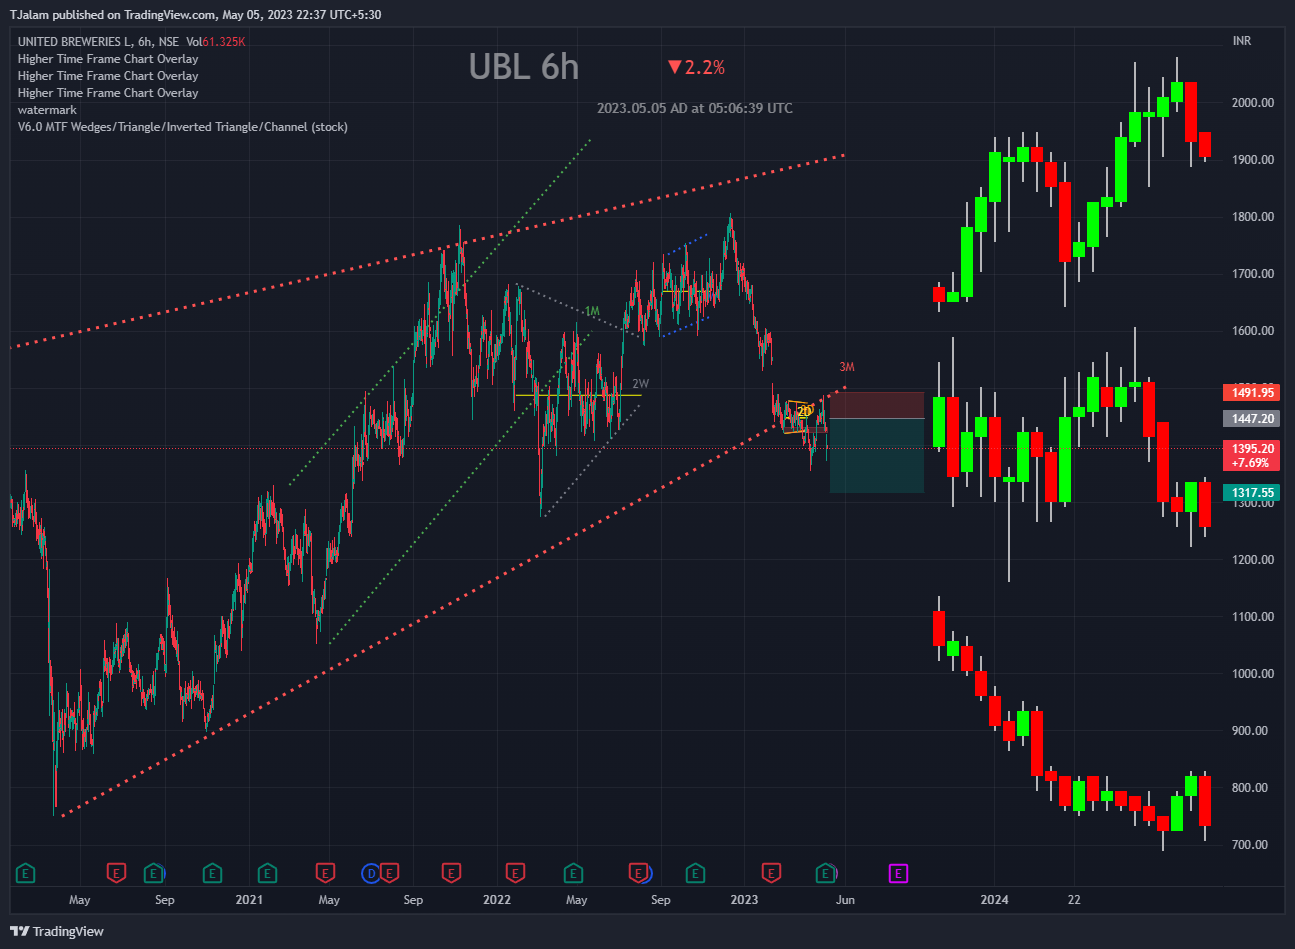
Task: Click the 1100.00 price axis label
Action: click(x=1253, y=617)
